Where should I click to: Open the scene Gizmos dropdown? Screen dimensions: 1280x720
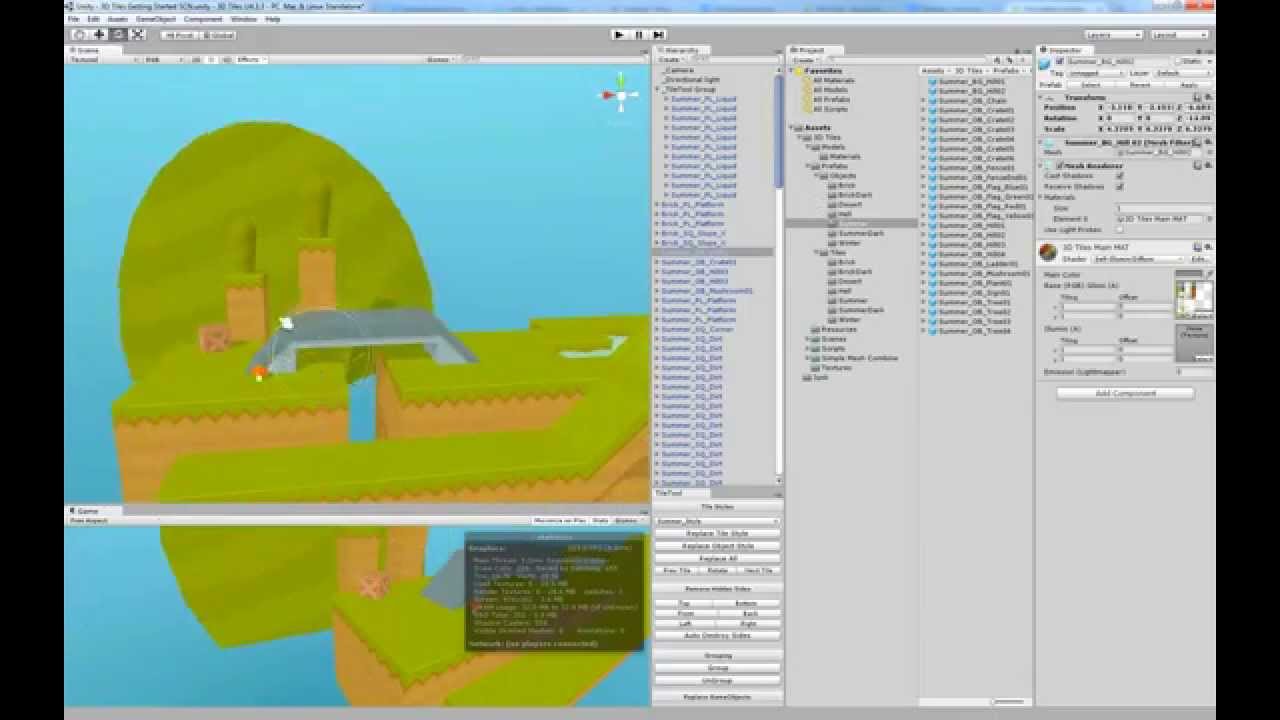click(442, 60)
